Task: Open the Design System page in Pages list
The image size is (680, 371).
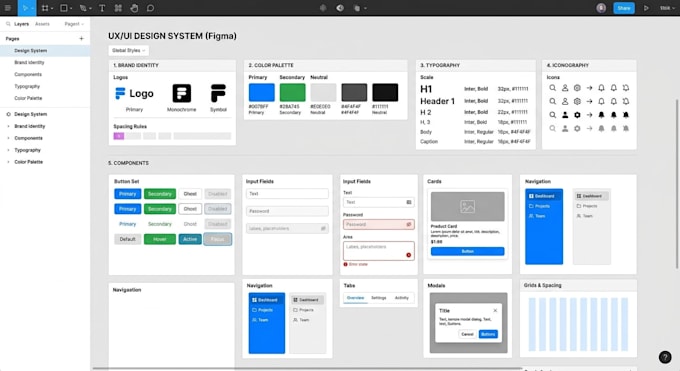Action: coord(45,51)
